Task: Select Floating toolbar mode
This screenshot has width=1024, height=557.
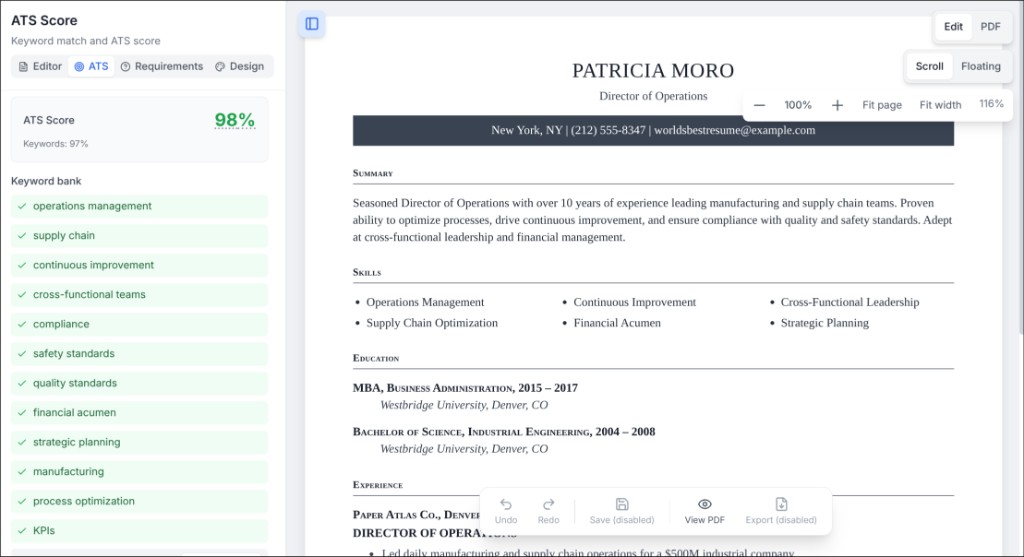Action: click(980, 67)
